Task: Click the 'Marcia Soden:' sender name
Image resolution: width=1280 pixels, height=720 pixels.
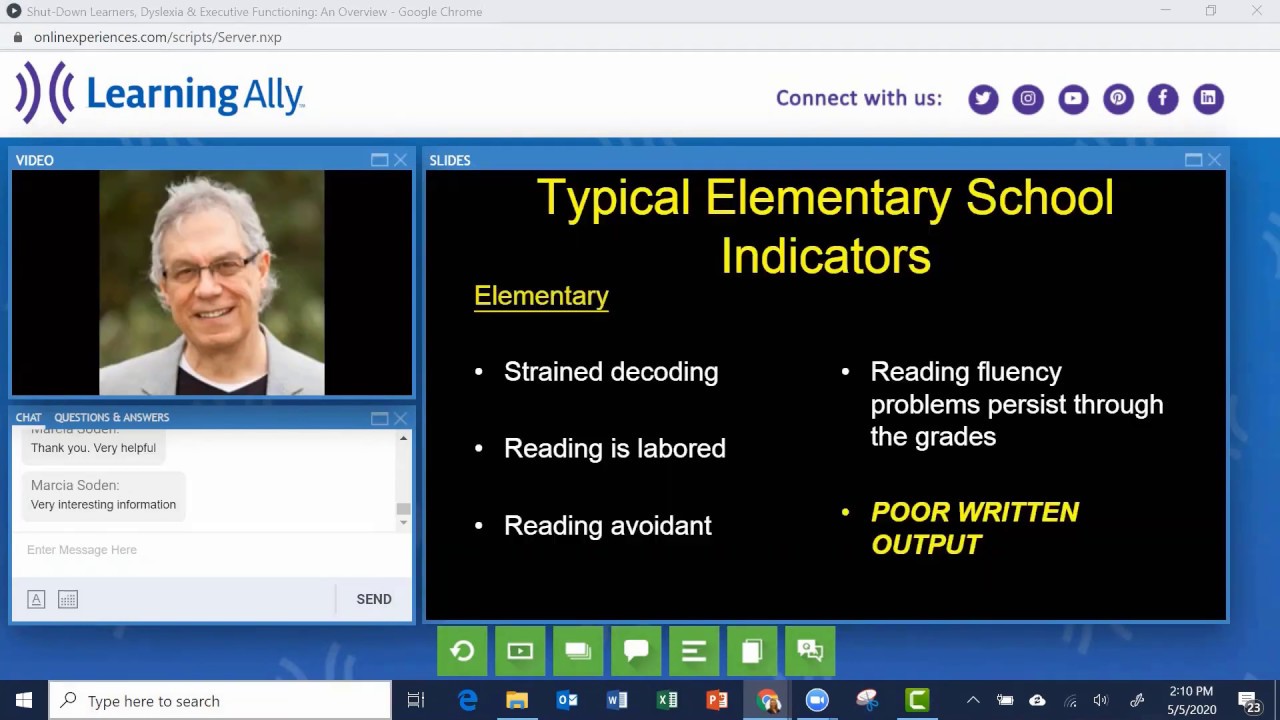Action: [x=75, y=485]
